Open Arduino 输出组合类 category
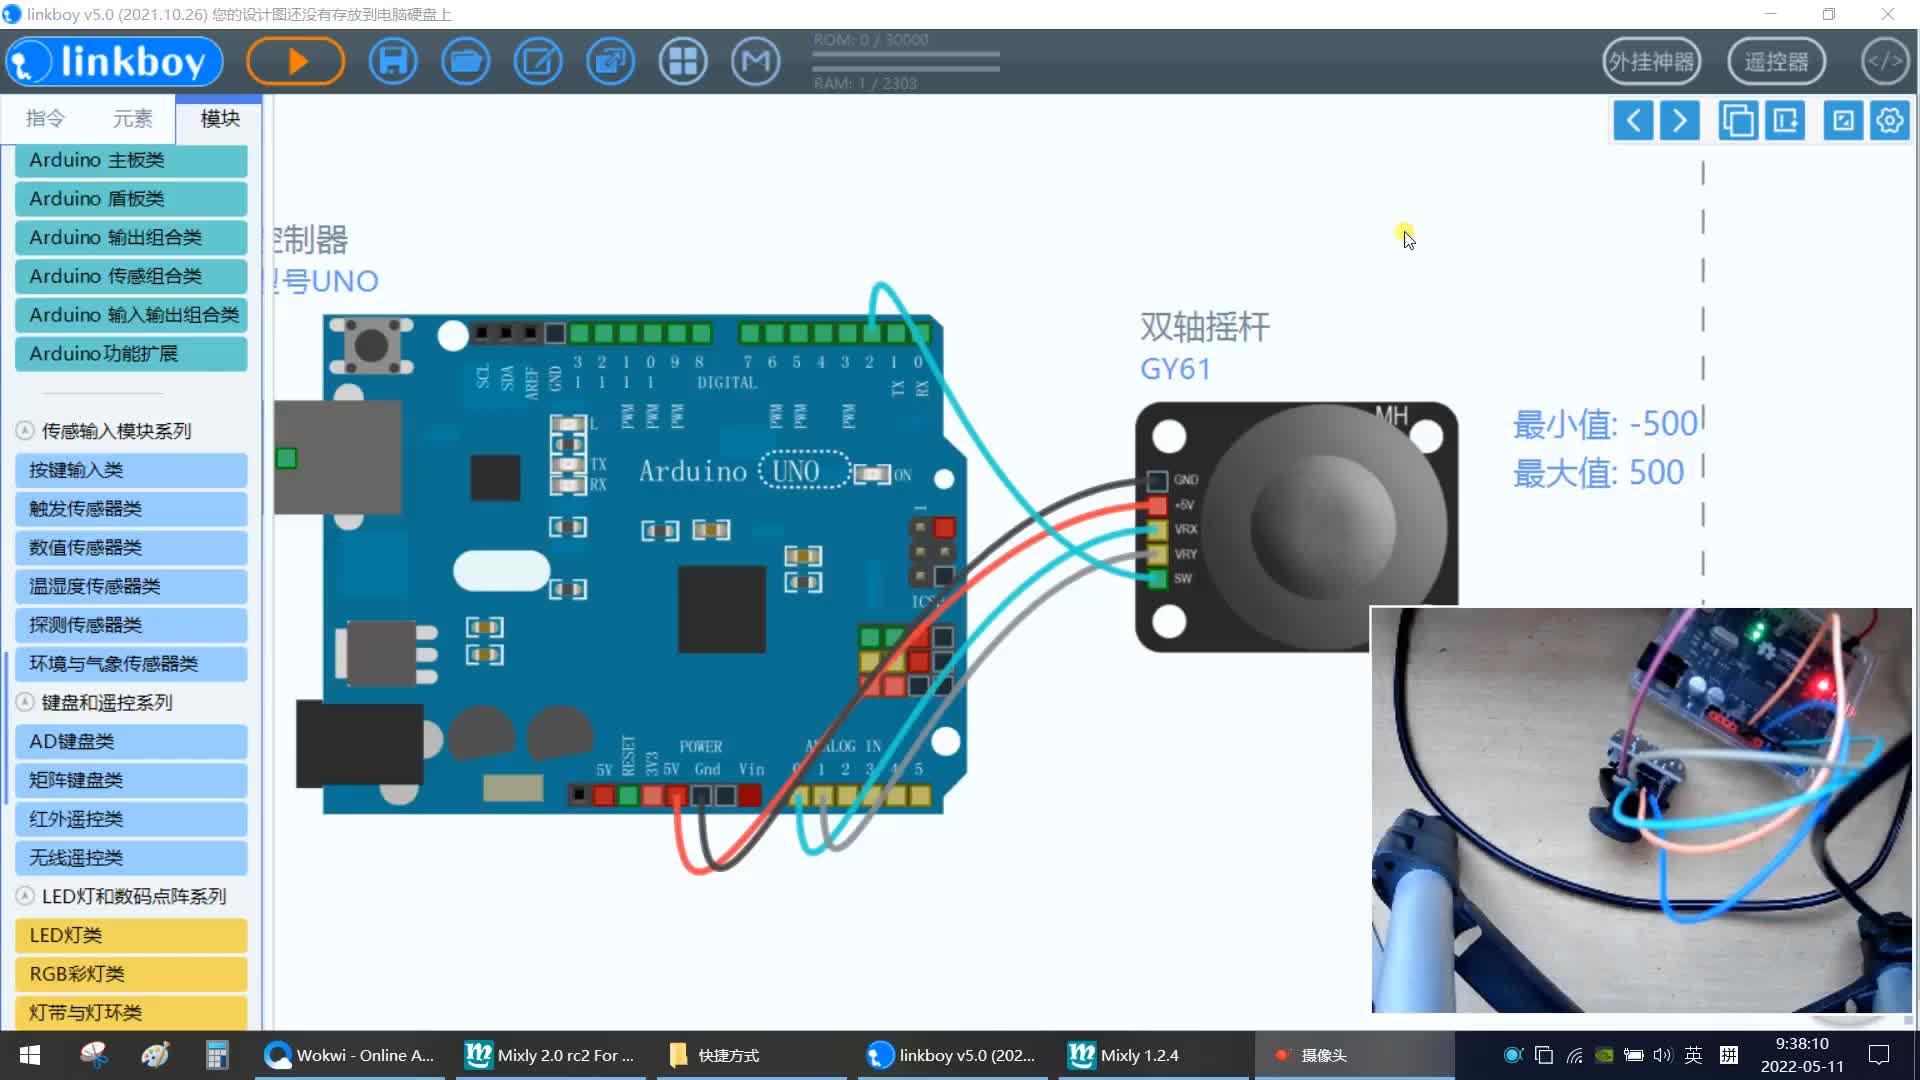Viewport: 1920px width, 1080px height. 131,238
